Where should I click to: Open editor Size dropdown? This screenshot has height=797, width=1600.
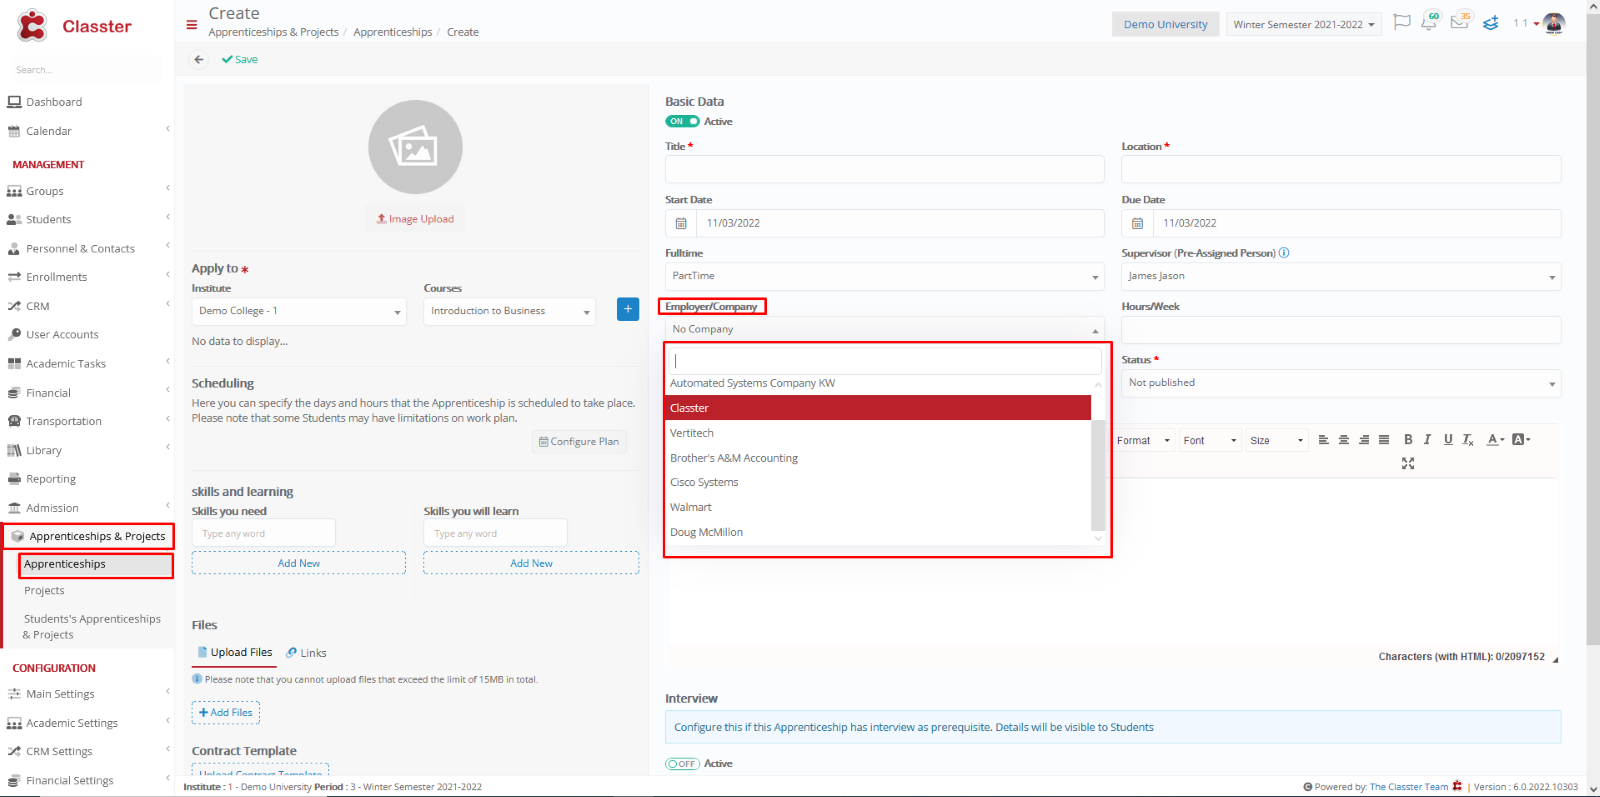click(x=1276, y=440)
